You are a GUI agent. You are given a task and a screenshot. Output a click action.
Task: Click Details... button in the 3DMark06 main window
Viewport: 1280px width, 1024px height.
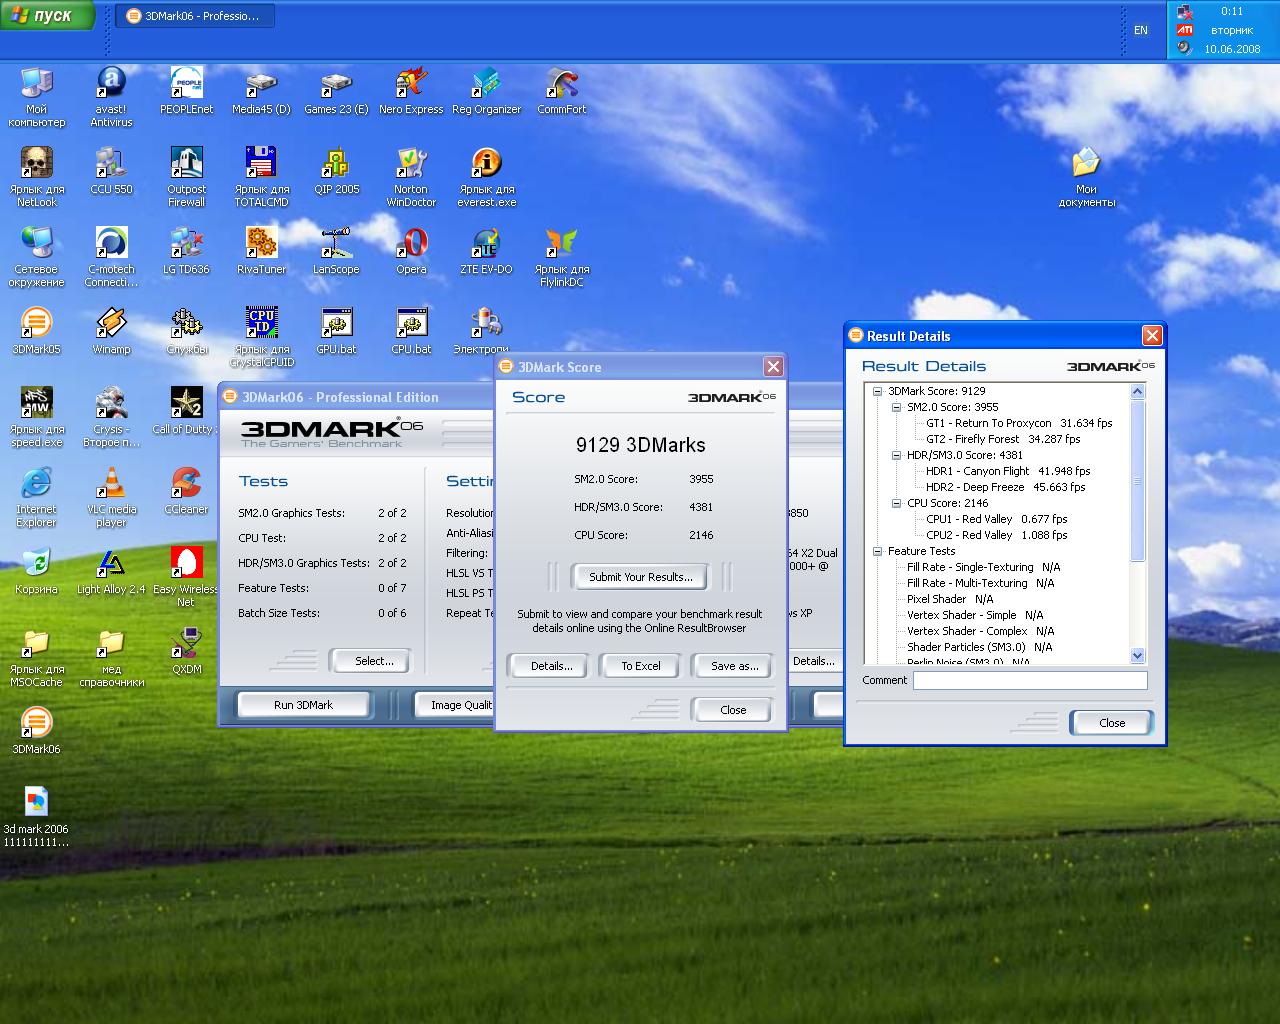click(x=813, y=661)
